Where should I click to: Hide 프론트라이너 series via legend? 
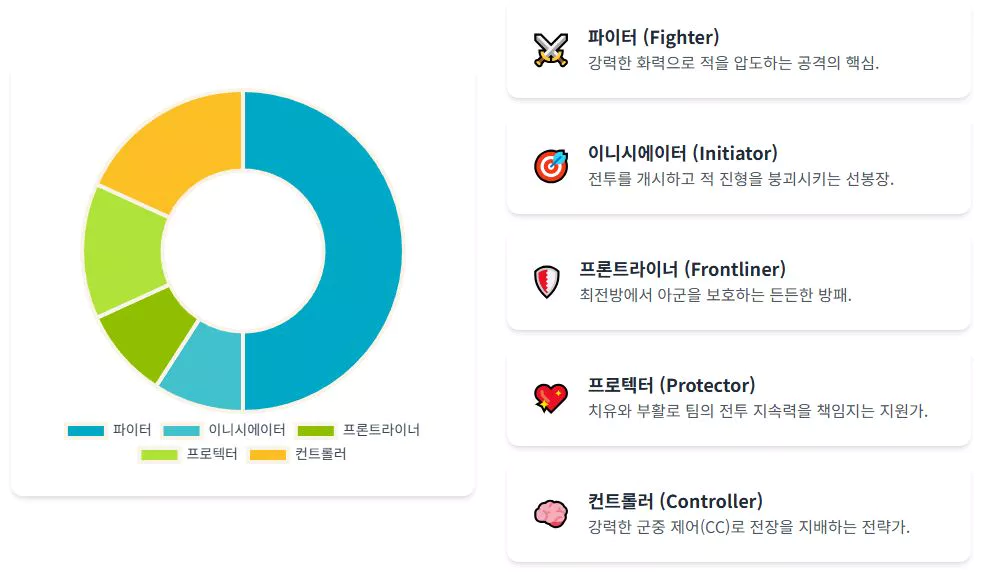pyautogui.click(x=358, y=430)
